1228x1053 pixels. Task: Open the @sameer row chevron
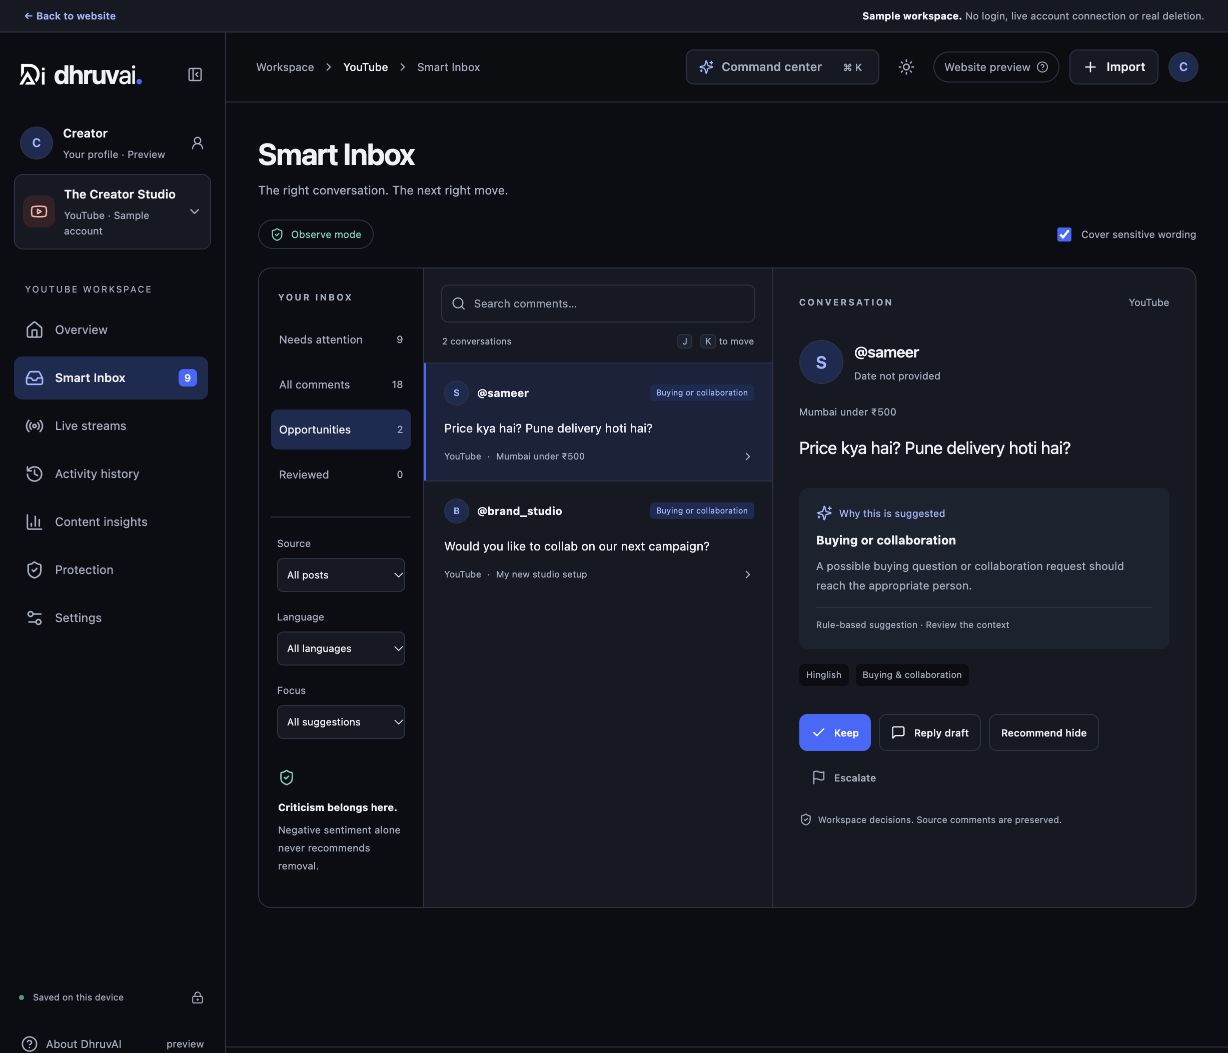pos(747,457)
